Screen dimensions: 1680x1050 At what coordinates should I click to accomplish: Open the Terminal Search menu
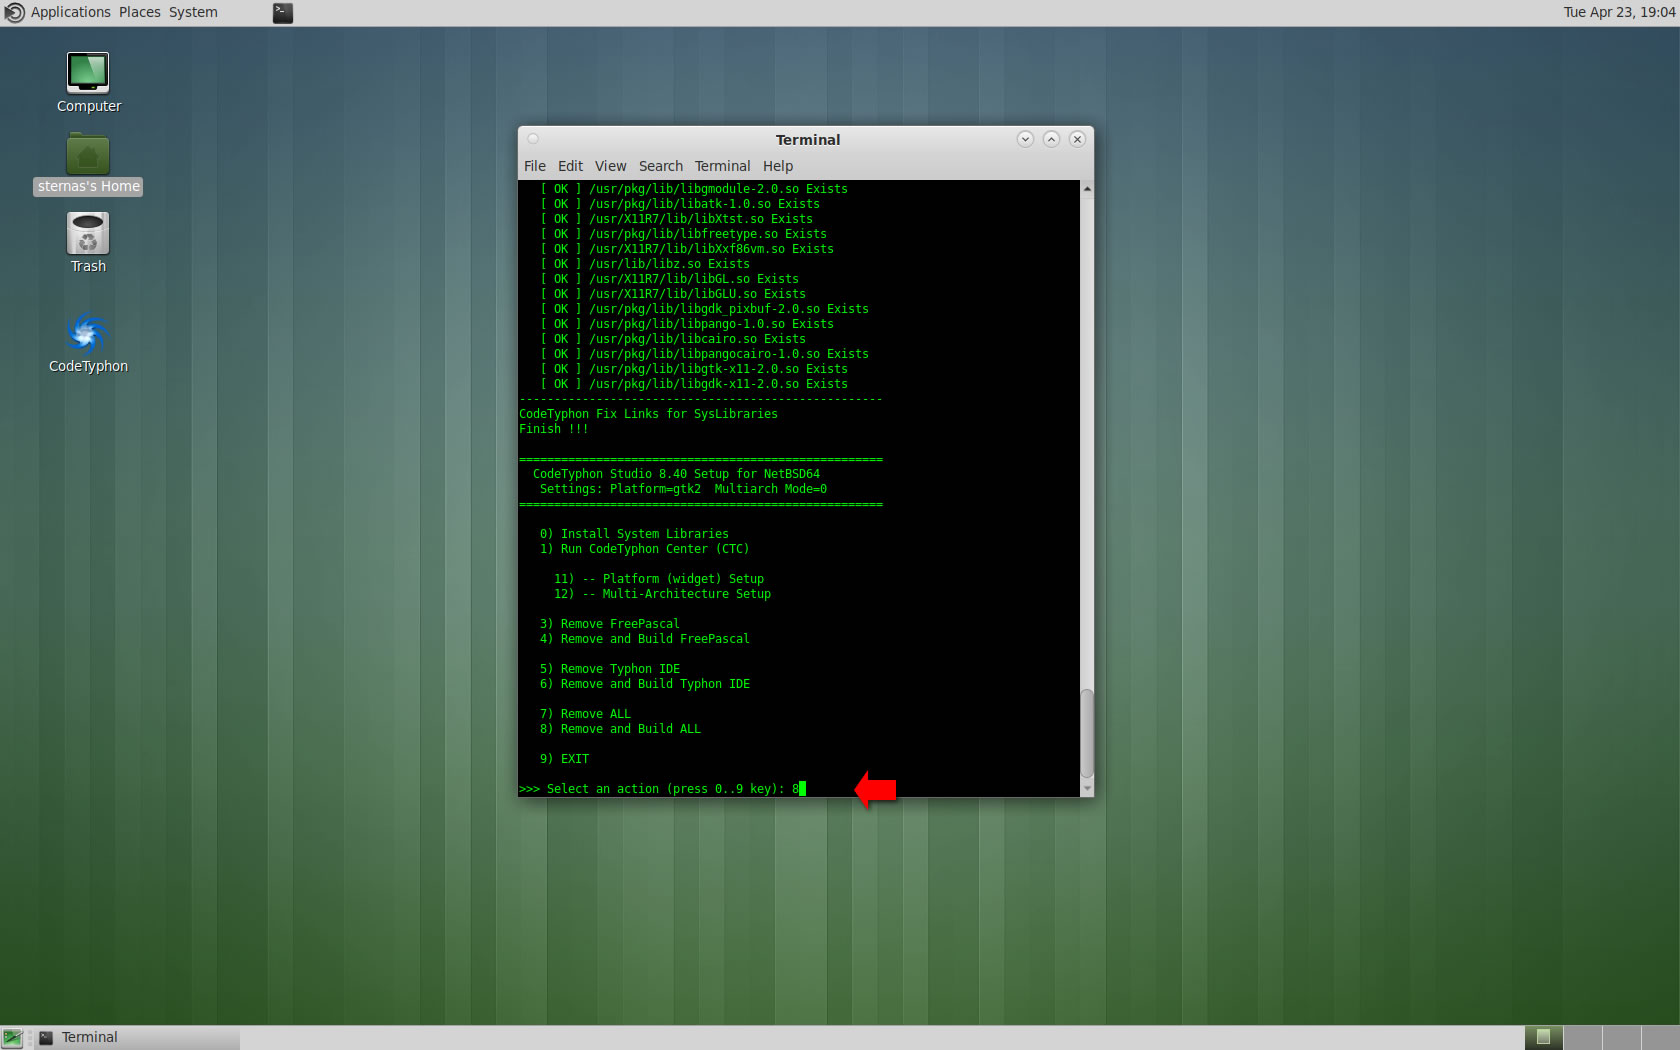pos(661,166)
